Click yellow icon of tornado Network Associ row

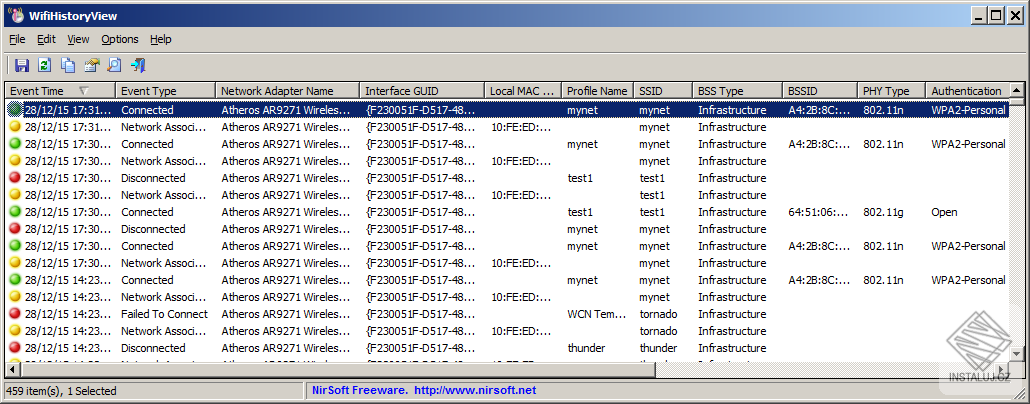click(15, 331)
